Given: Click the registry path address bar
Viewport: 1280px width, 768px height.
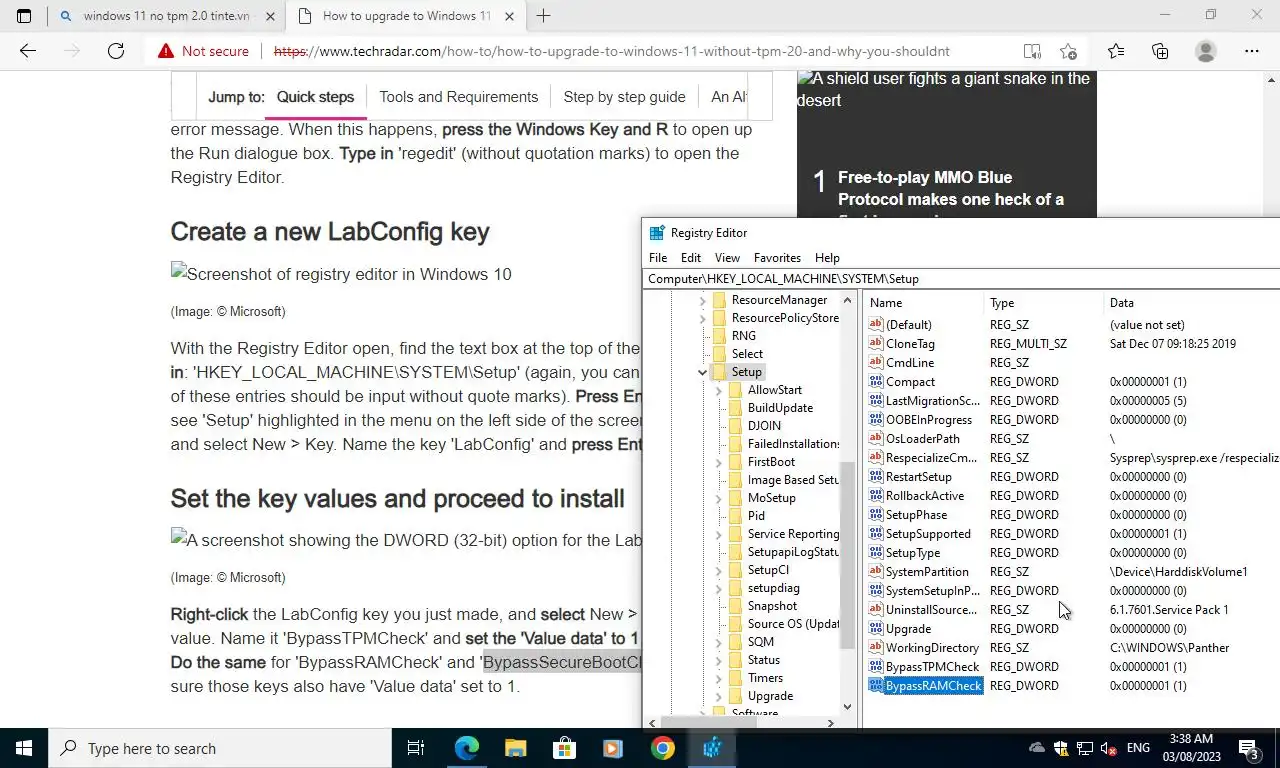Looking at the screenshot, I should pyautogui.click(x=961, y=279).
